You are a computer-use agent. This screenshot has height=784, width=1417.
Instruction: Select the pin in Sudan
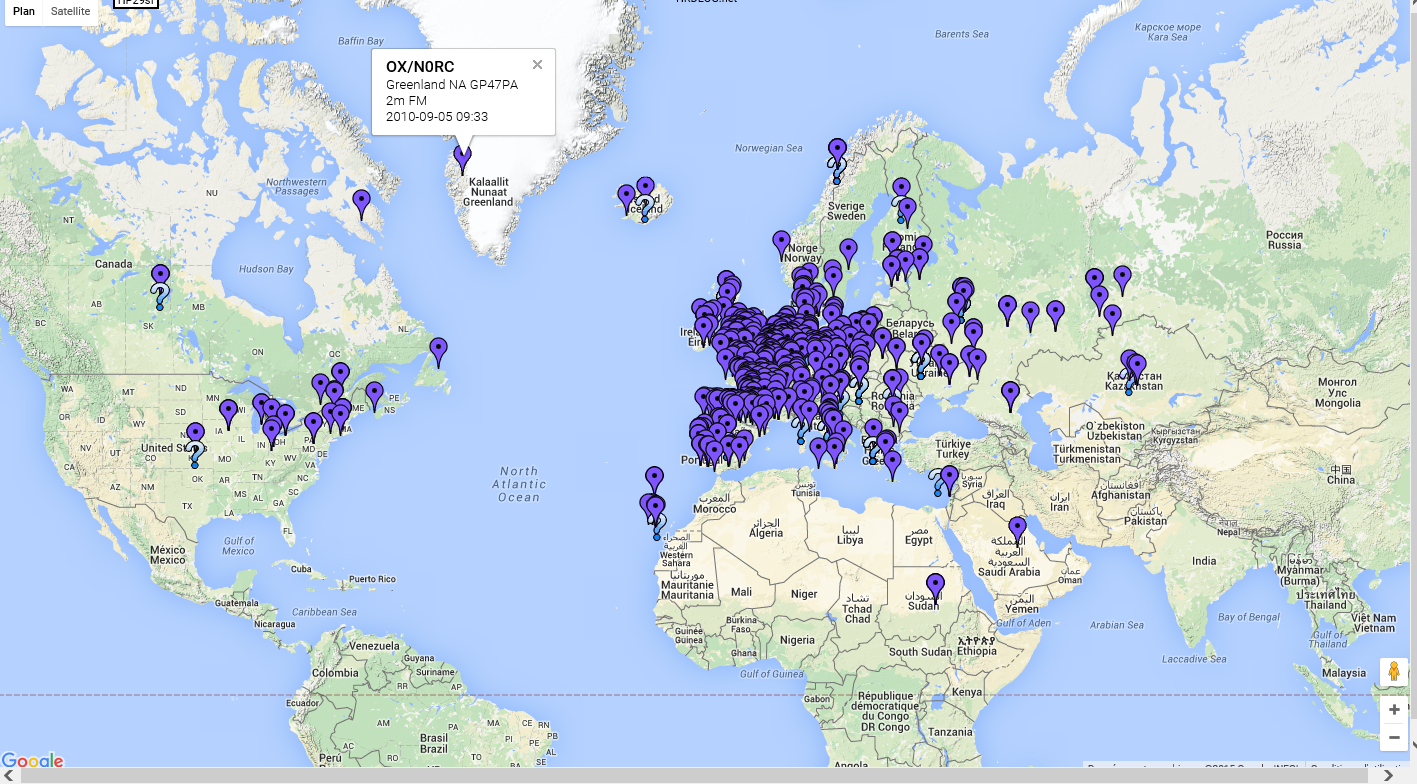[935, 588]
